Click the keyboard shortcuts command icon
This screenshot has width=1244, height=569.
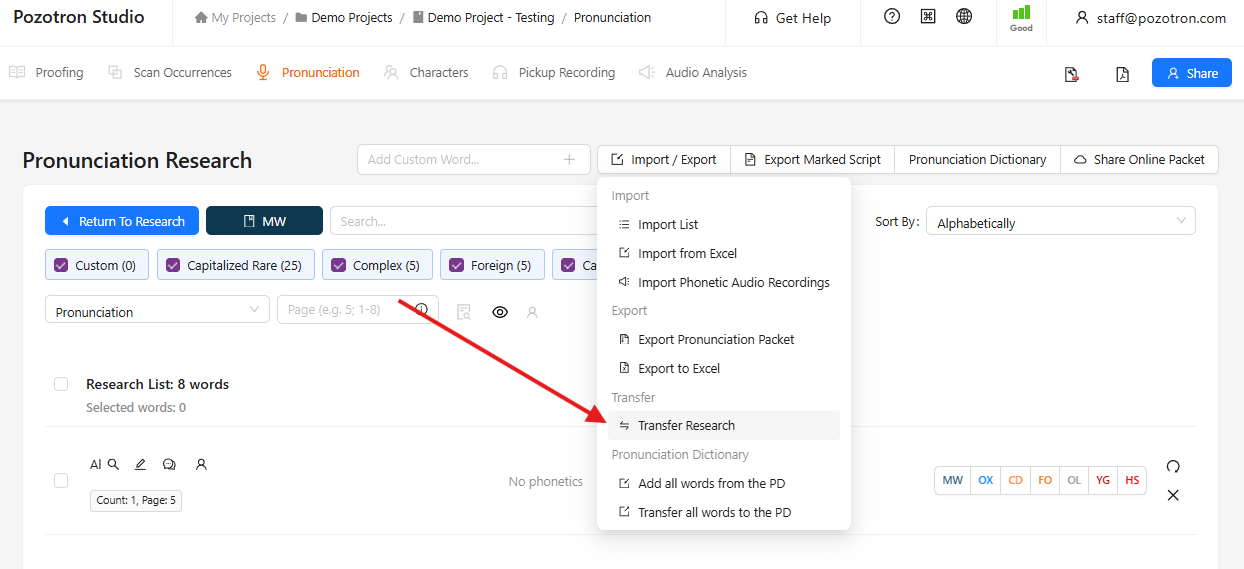pos(928,17)
